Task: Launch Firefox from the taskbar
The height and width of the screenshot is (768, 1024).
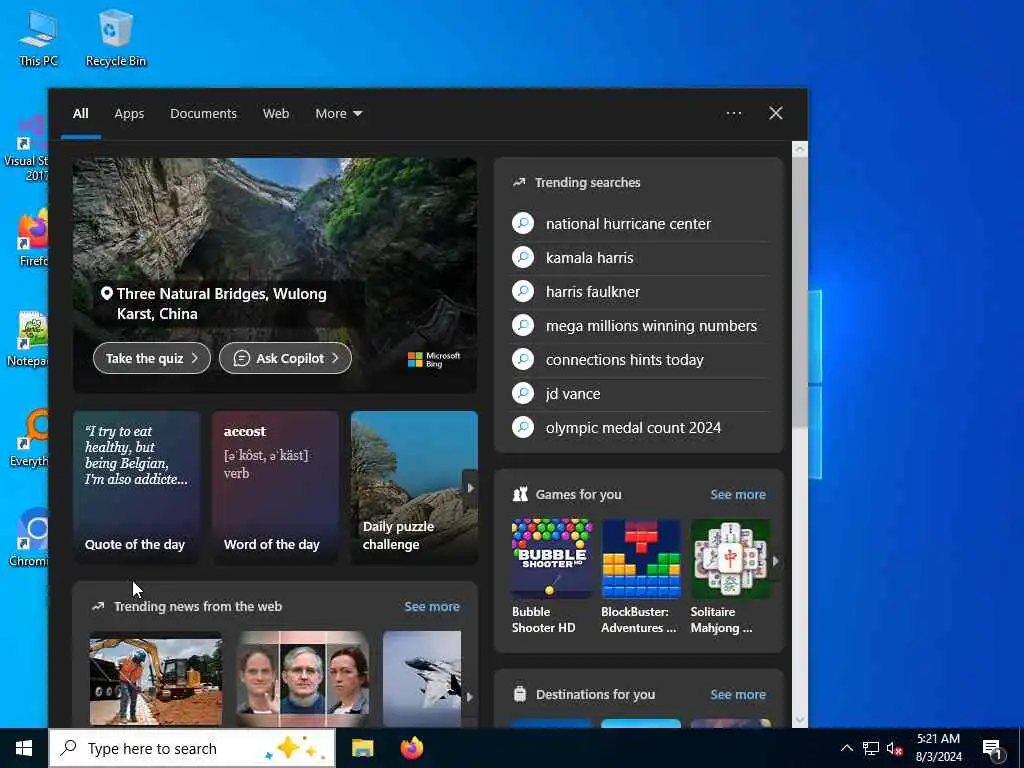Action: point(411,748)
